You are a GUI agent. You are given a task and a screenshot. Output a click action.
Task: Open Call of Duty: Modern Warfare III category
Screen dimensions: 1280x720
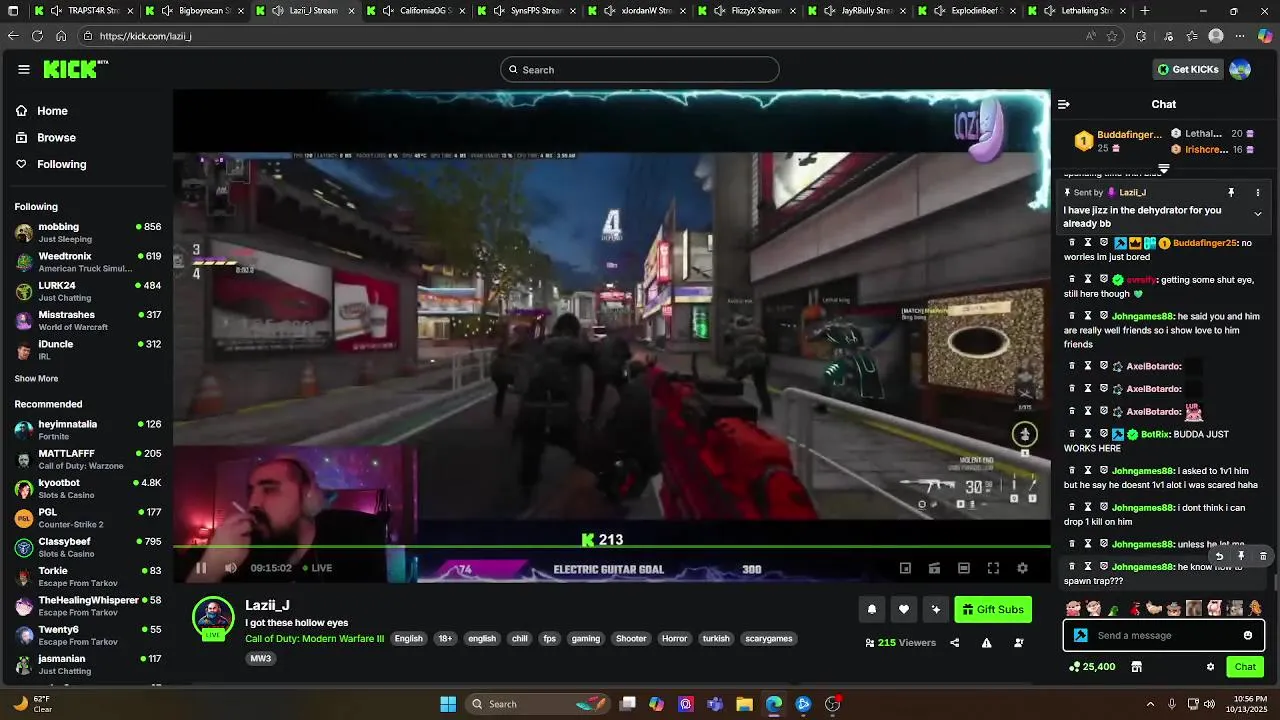pos(315,638)
